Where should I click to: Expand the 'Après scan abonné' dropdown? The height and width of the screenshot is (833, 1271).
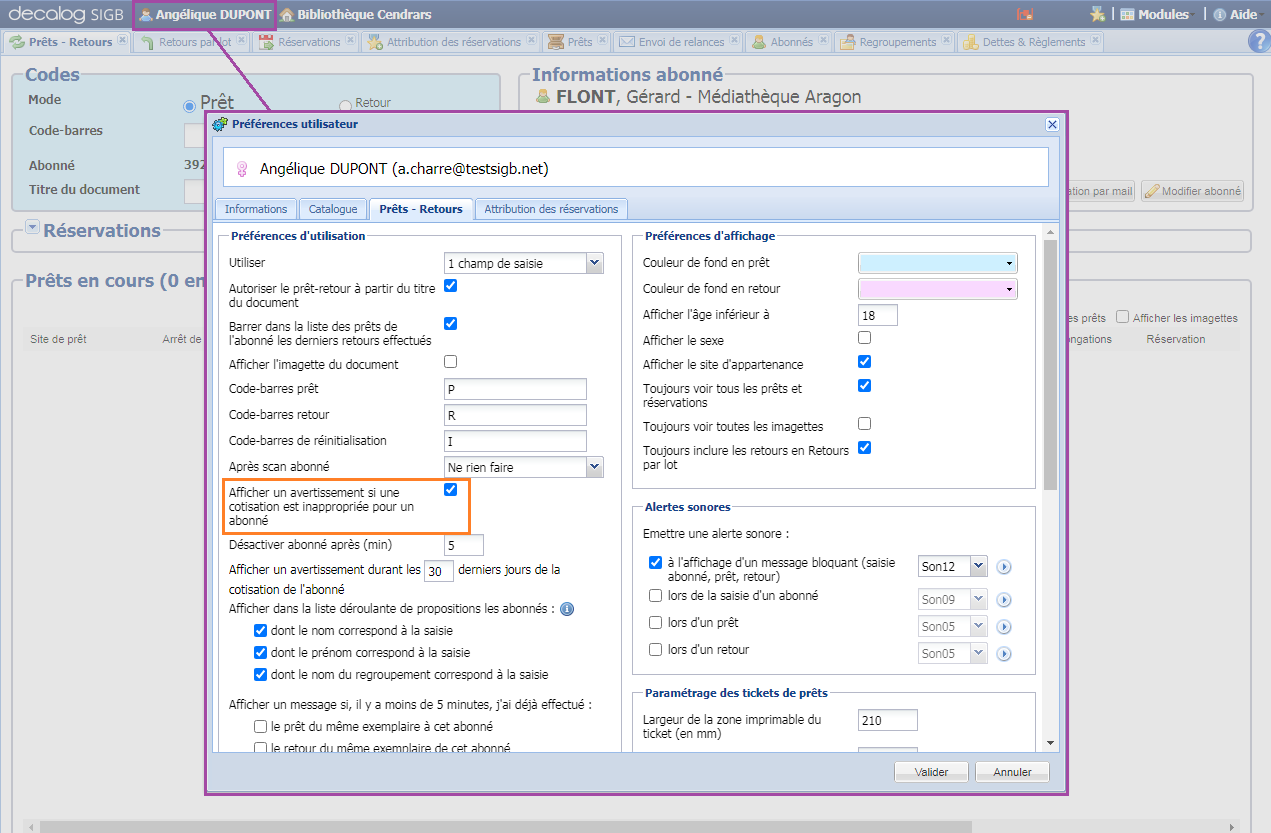click(x=594, y=467)
